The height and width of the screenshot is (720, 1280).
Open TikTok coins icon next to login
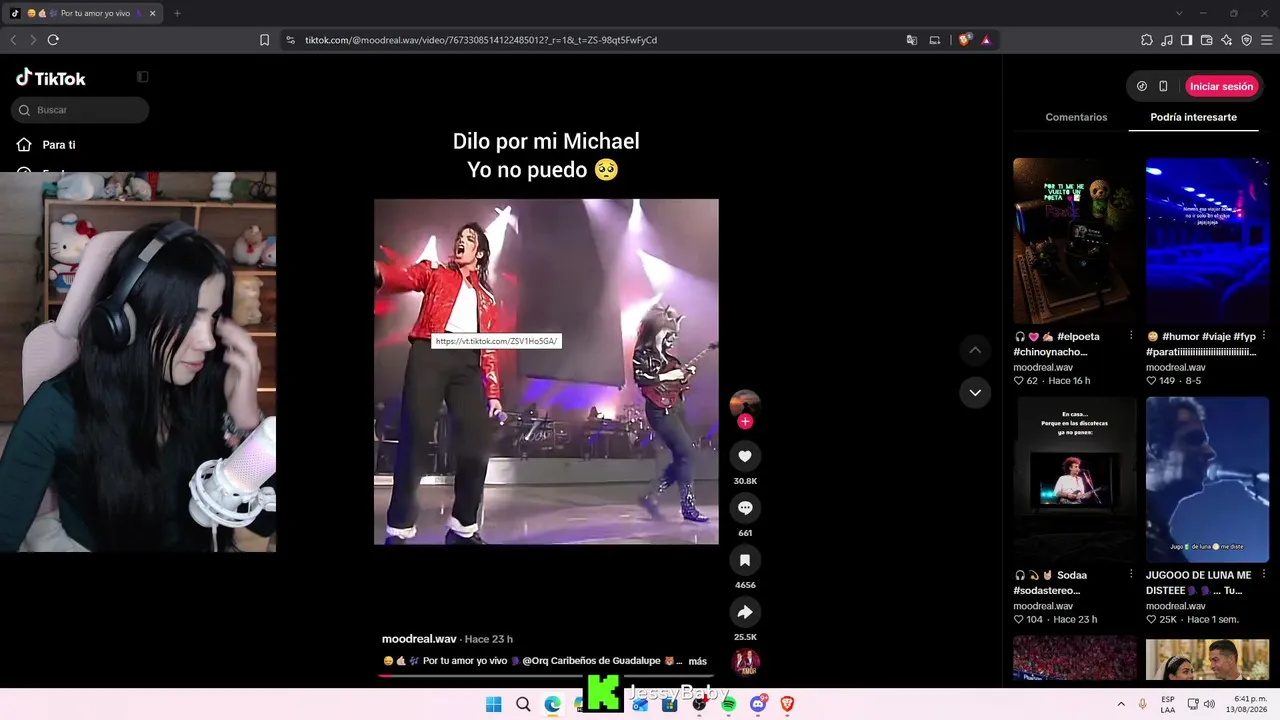[x=1142, y=86]
